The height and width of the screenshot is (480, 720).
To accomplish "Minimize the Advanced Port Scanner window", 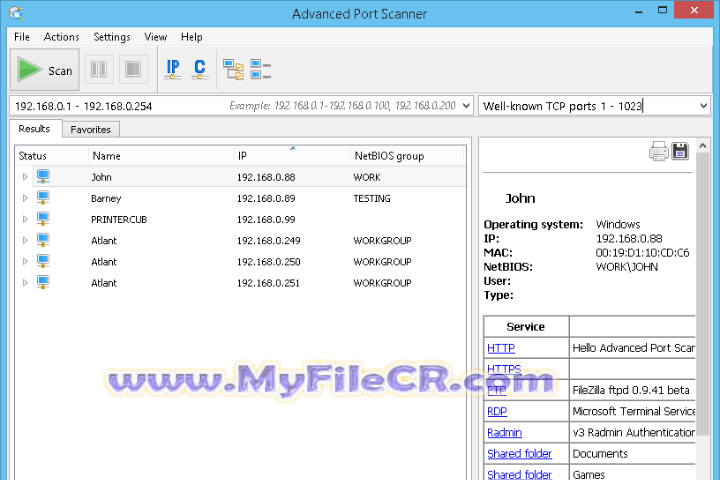I will pos(638,11).
